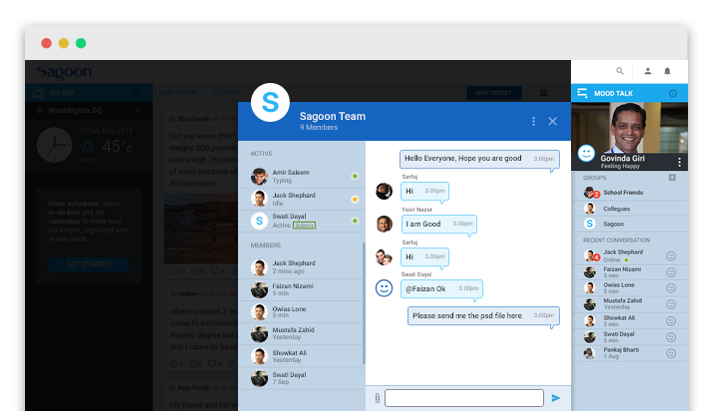Switch to the My Secrets tab
This screenshot has height=411, width=717.
point(227,92)
